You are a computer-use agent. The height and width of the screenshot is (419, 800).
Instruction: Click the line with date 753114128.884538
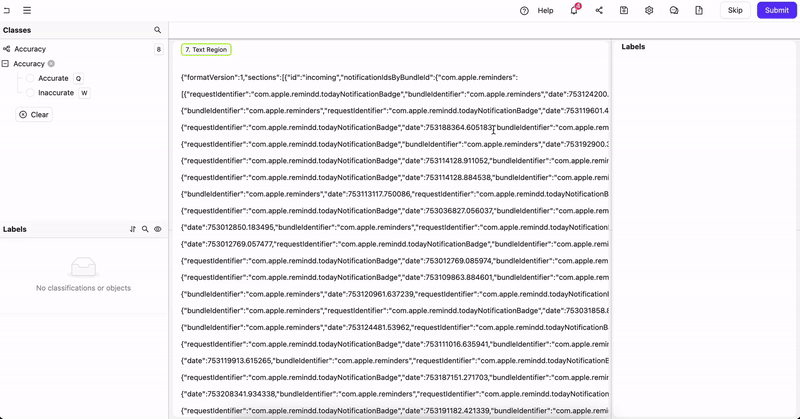(x=395, y=178)
